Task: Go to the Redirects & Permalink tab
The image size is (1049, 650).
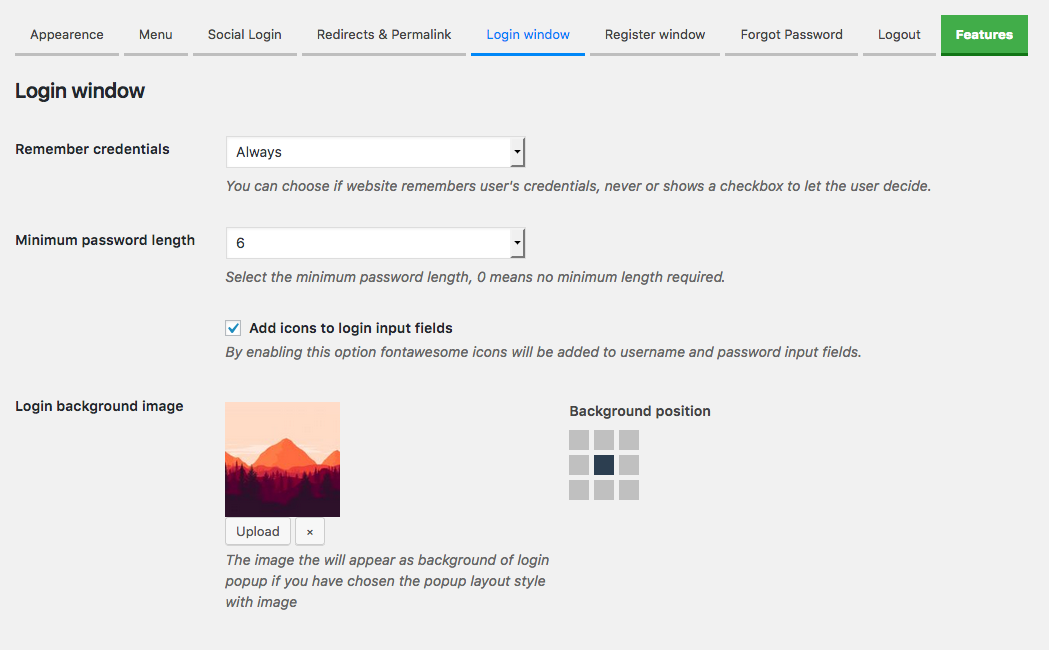Action: tap(384, 35)
